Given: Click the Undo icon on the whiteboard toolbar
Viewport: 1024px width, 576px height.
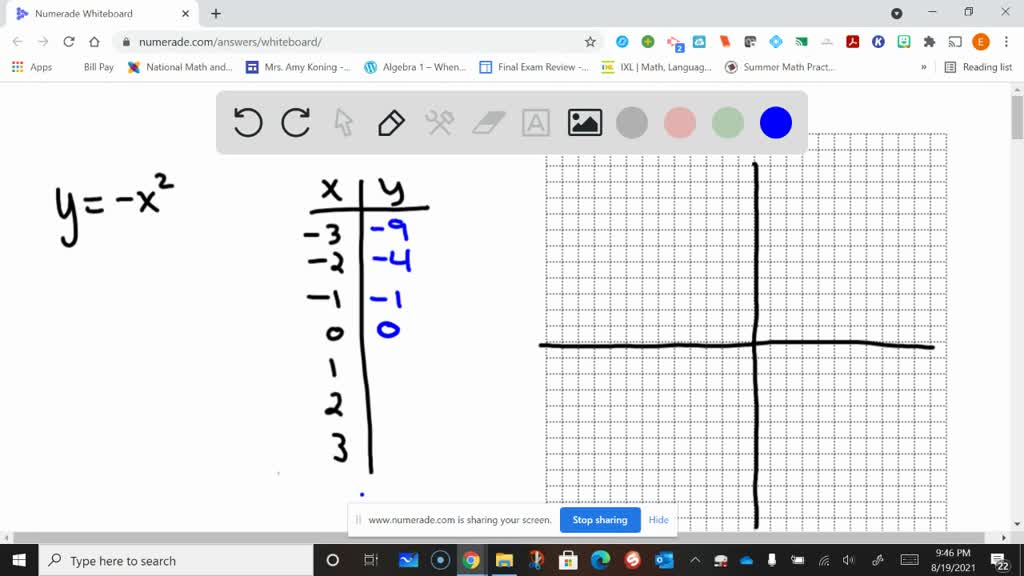Looking at the screenshot, I should [x=248, y=122].
